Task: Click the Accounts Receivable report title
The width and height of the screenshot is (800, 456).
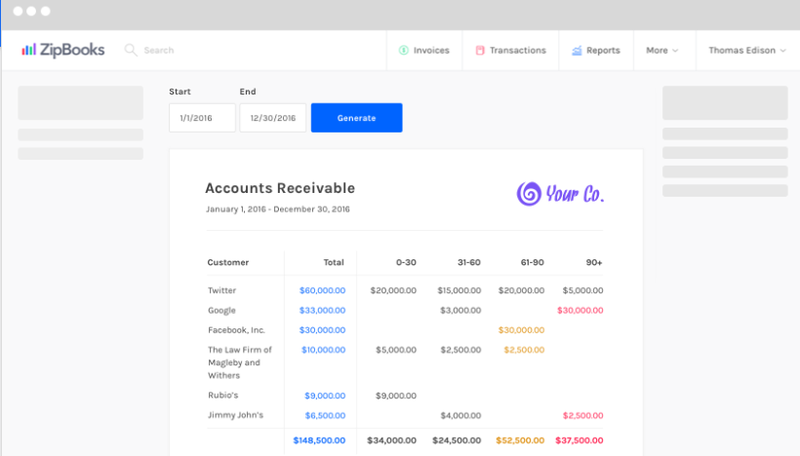Action: click(x=280, y=188)
